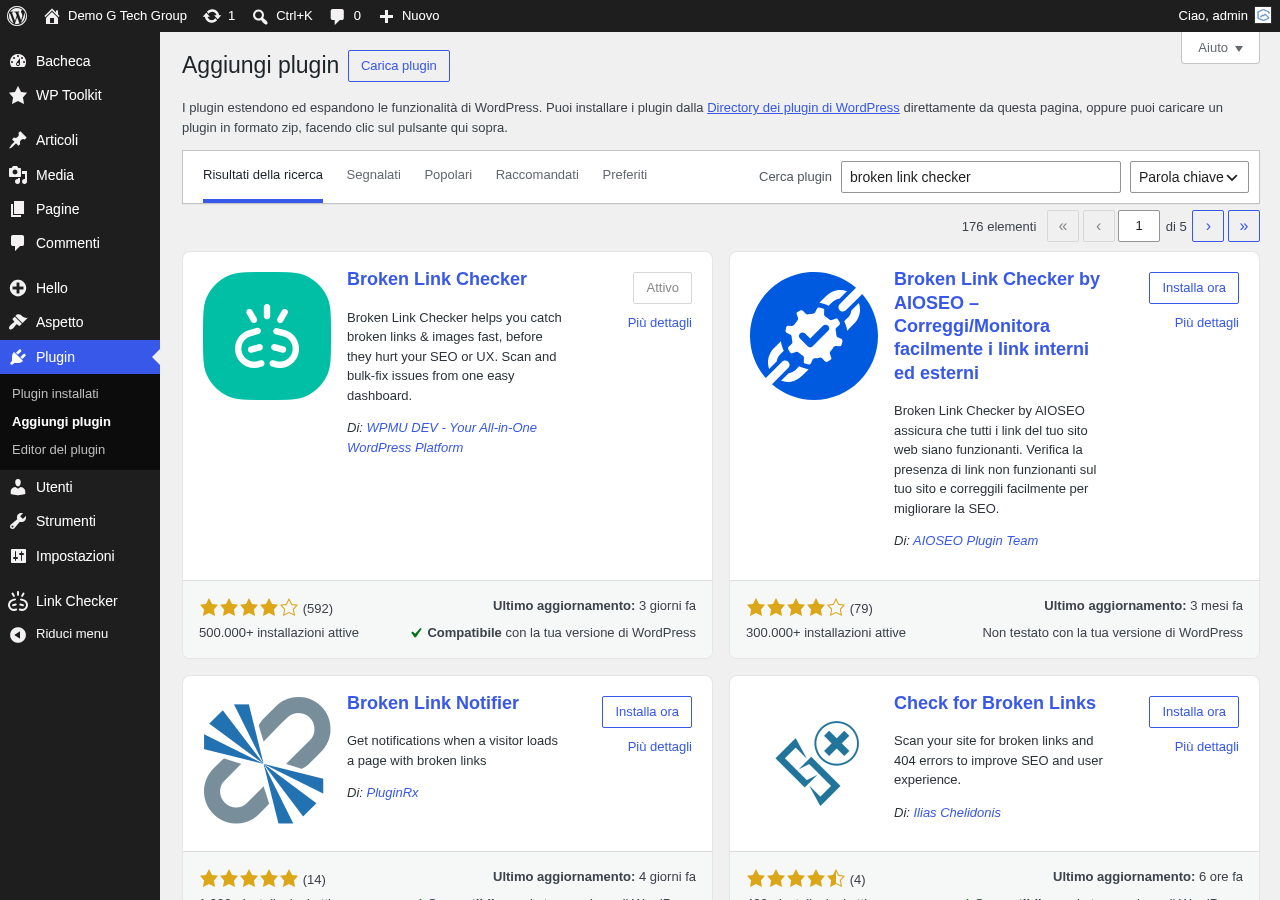Open Più dettagli for AIOSEO plugin

coord(1207,322)
